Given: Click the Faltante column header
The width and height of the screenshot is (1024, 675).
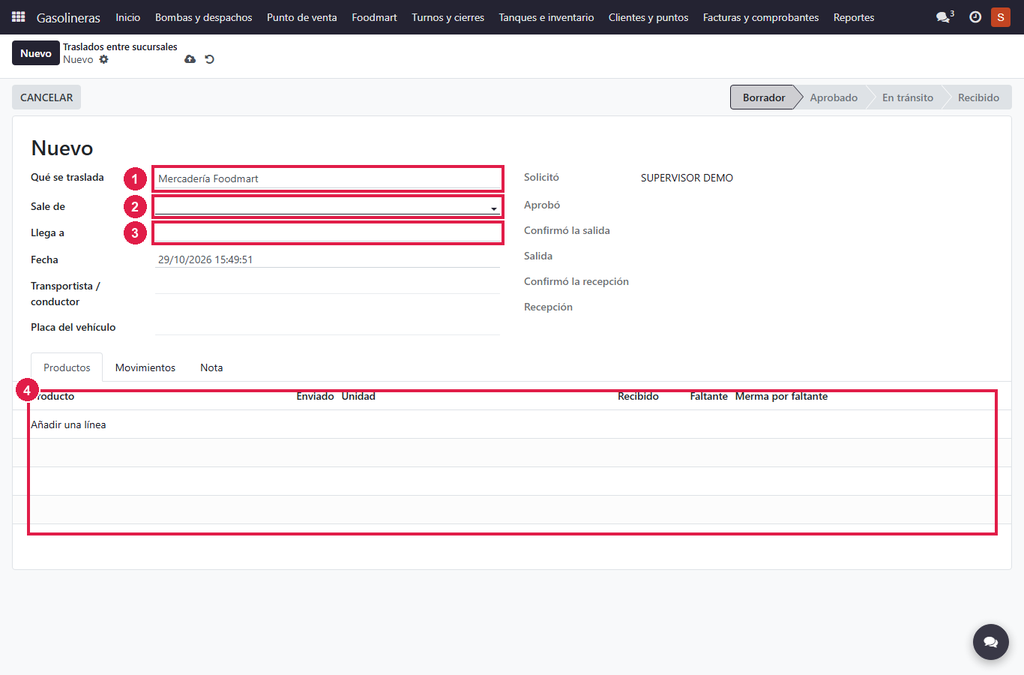Looking at the screenshot, I should [709, 396].
